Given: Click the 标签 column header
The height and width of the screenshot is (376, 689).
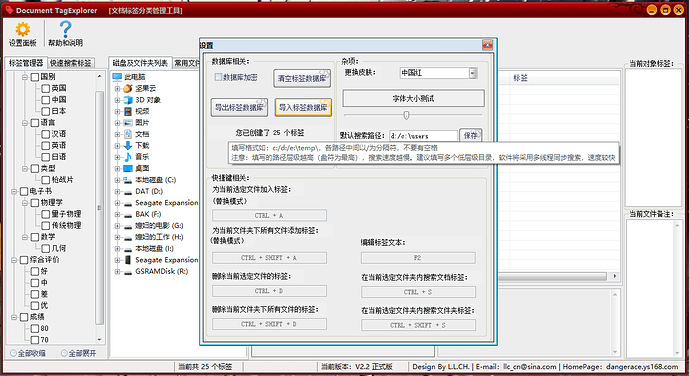Looking at the screenshot, I should [520, 78].
